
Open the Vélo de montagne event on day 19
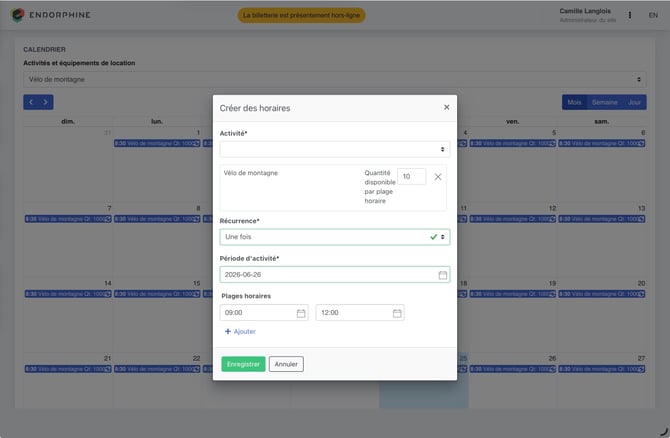click(512, 294)
